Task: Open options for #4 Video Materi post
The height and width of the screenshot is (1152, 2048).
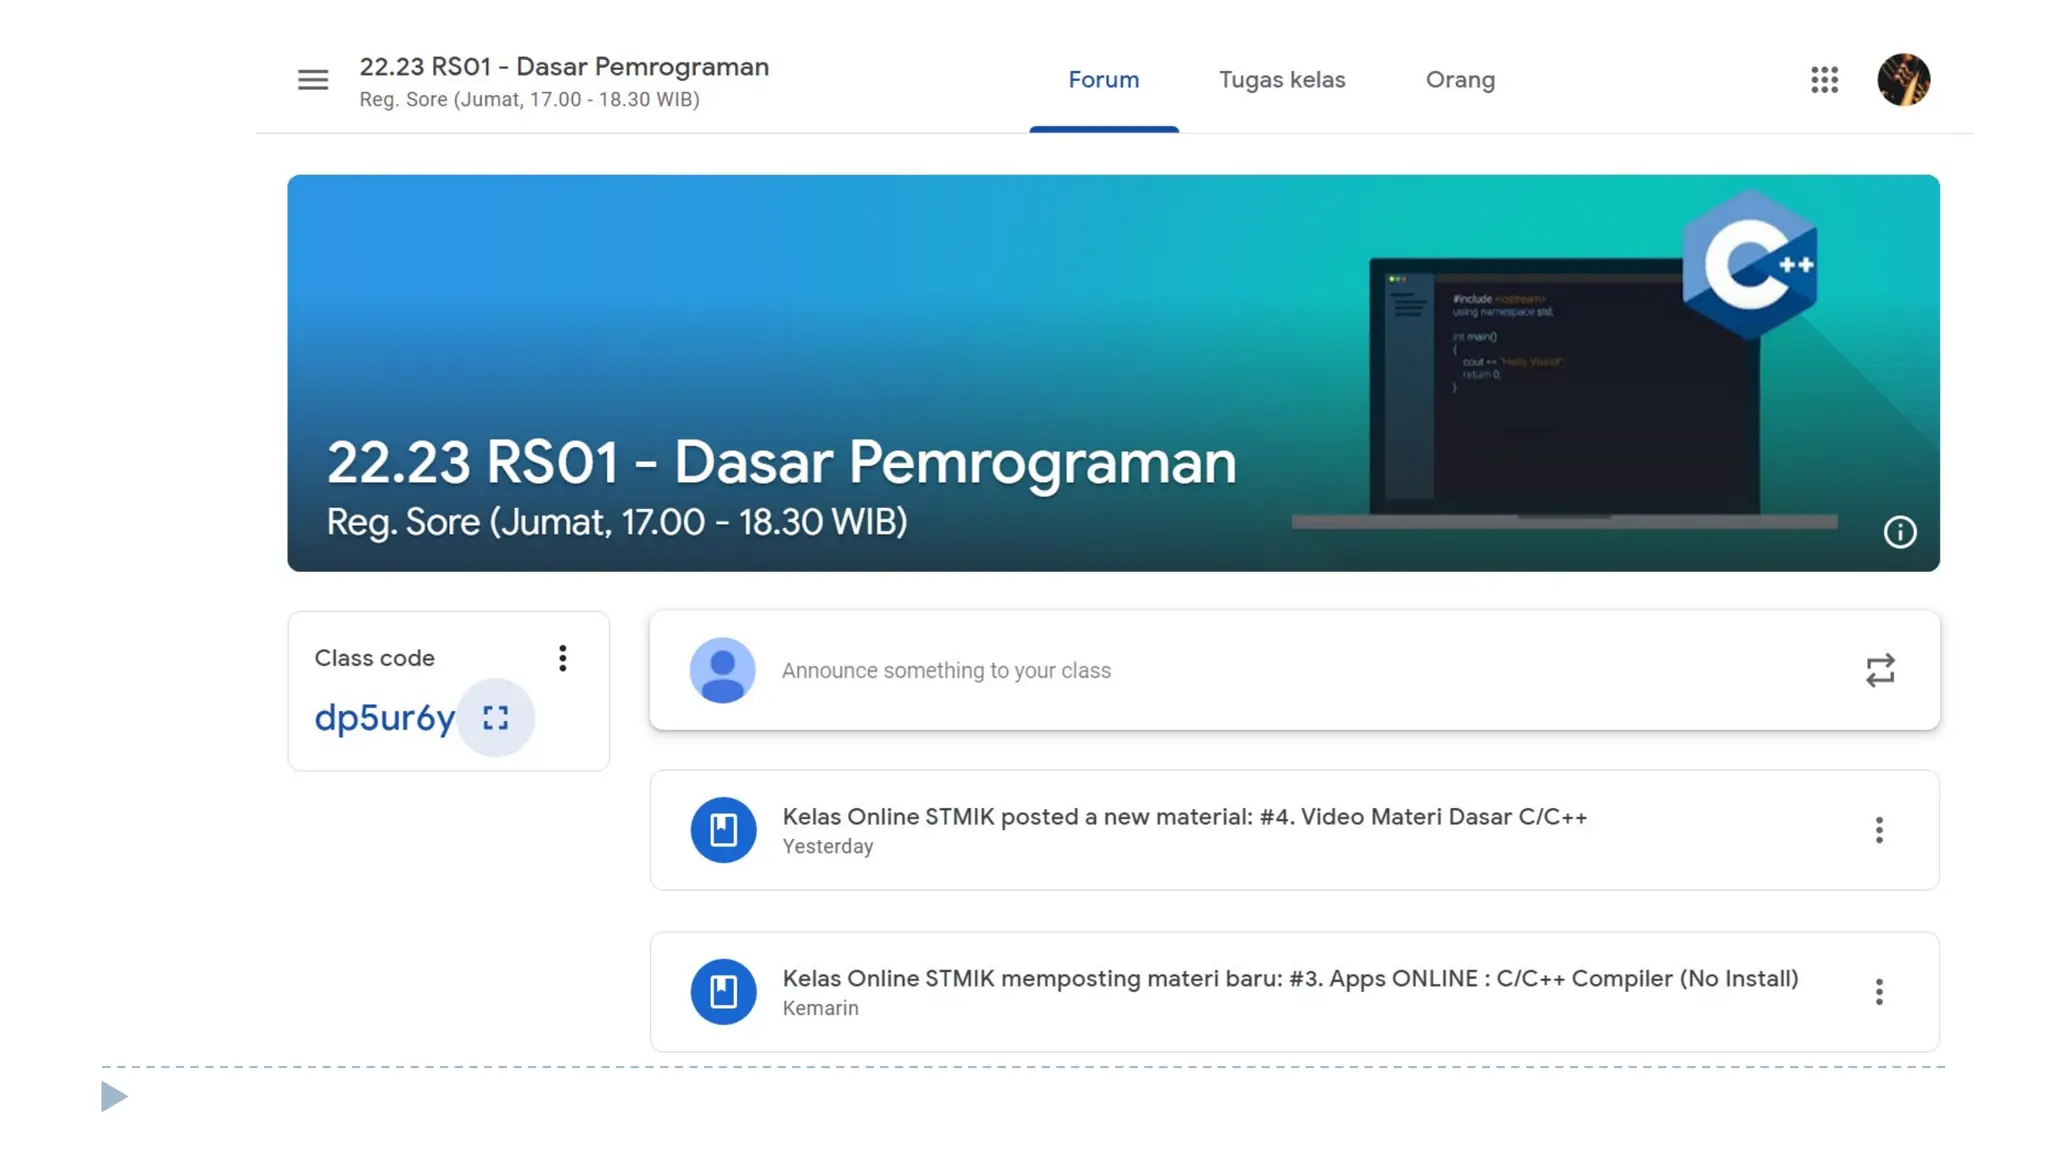Action: [x=1879, y=830]
